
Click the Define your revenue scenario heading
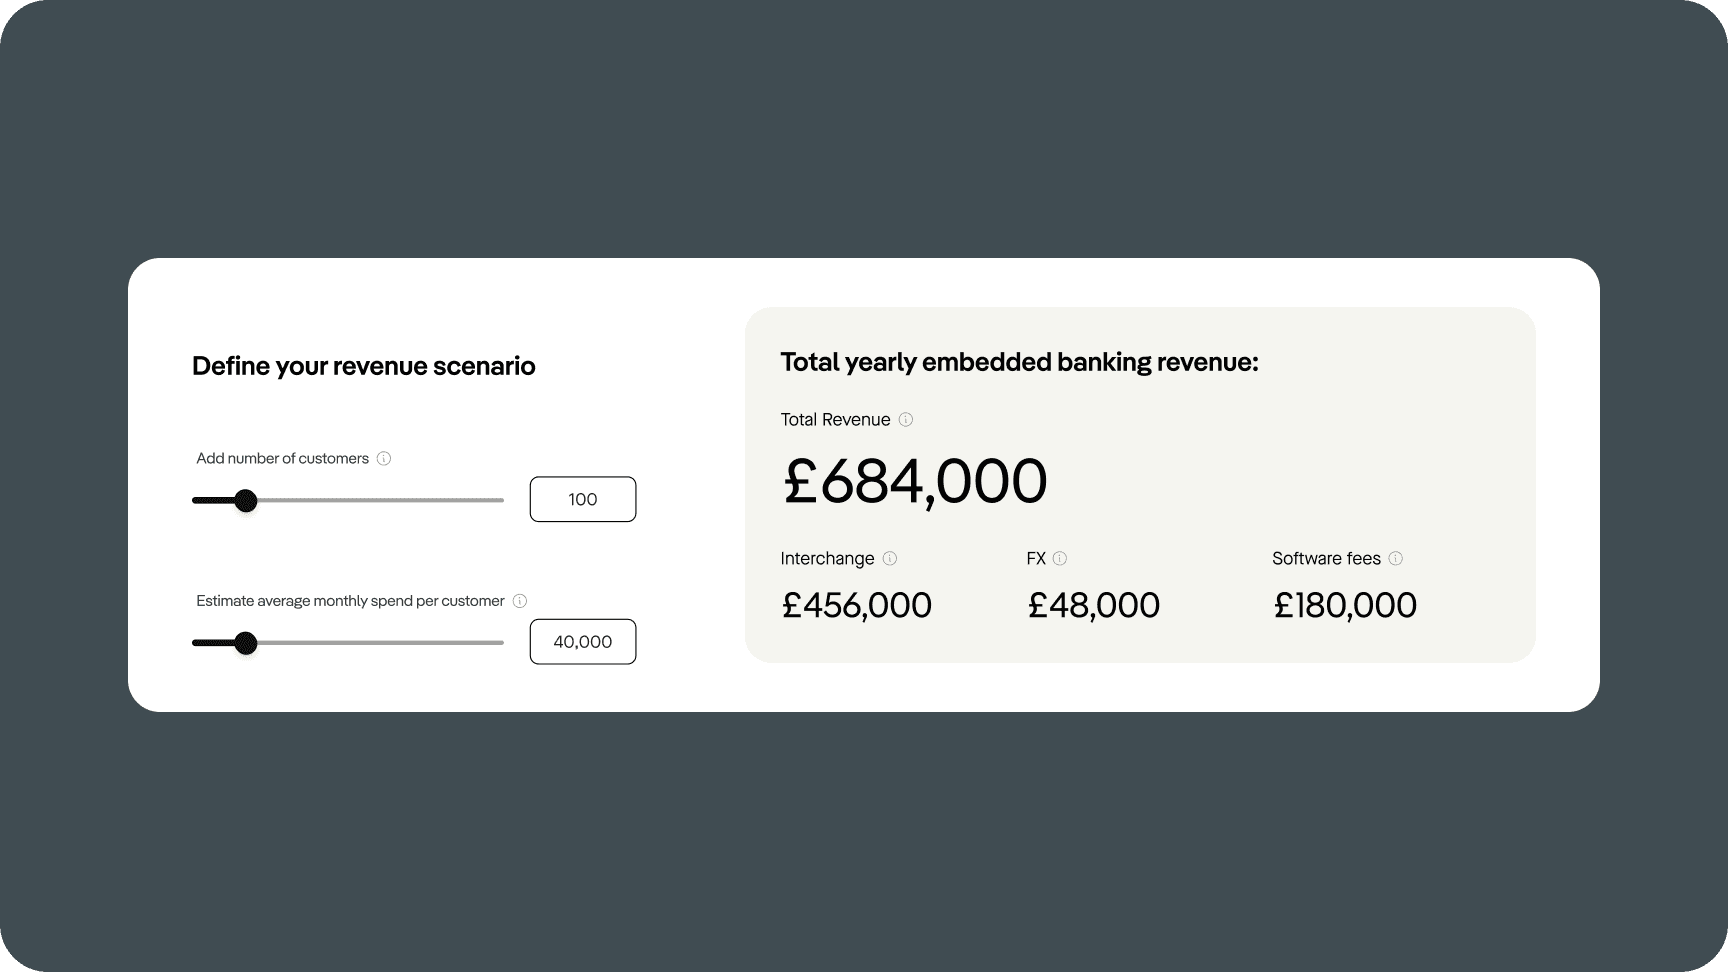365,366
